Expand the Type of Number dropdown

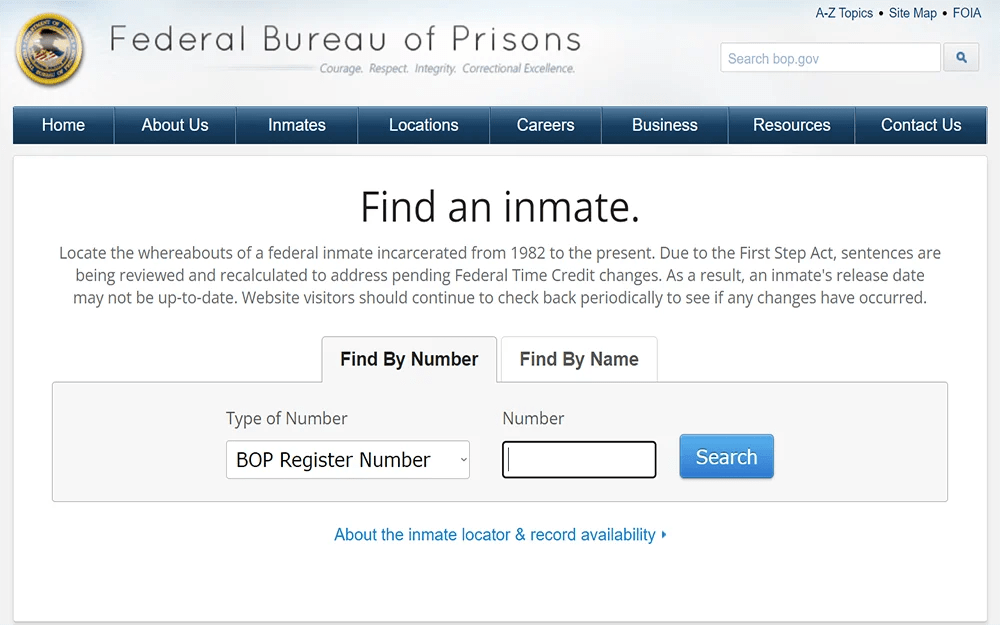(x=348, y=459)
